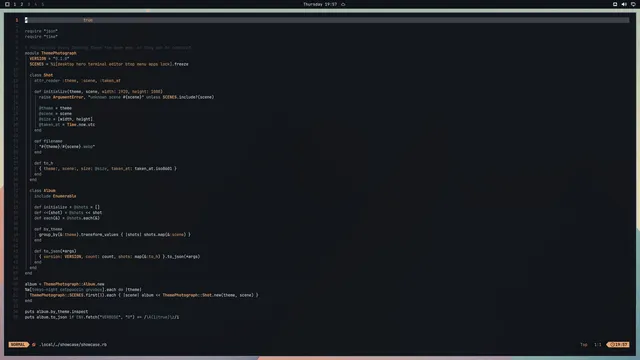Click the attr_reader line
Screen dimensions: 640x360
78,80
